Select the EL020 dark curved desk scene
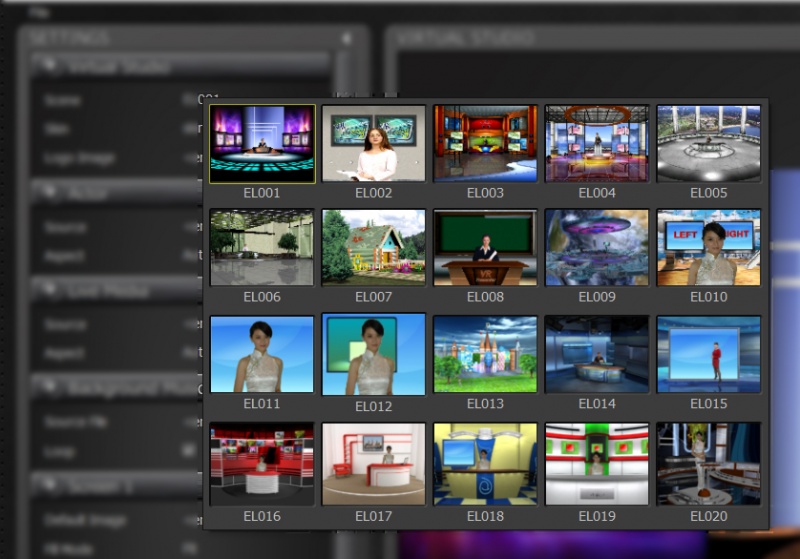 [709, 464]
